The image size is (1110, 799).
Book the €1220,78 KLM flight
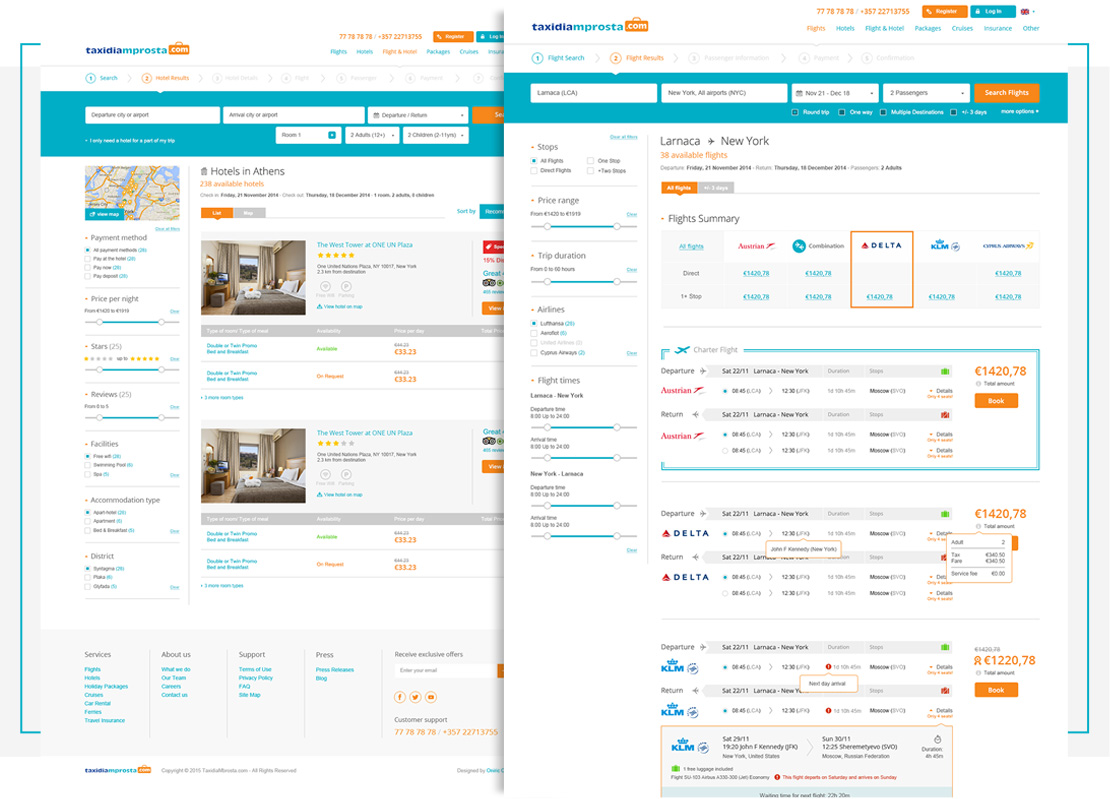[995, 690]
